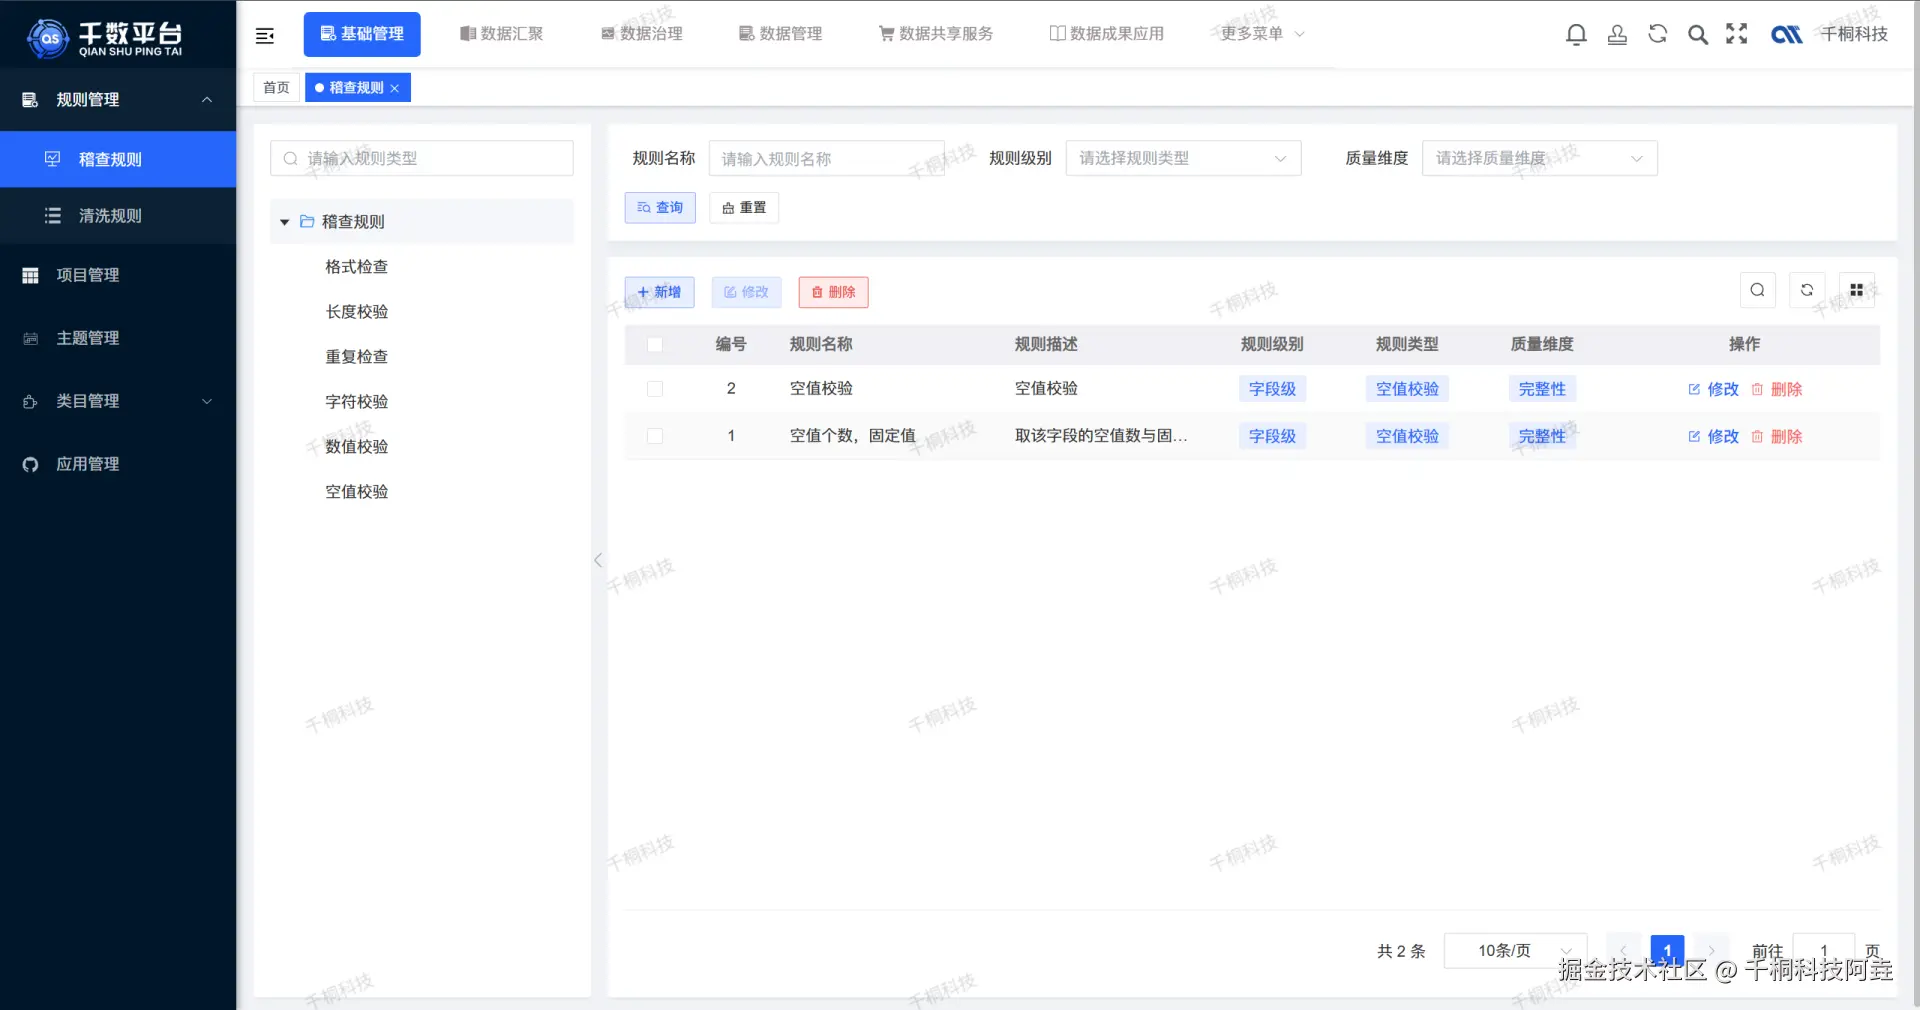Open 主题管理 in the sidebar

click(118, 338)
